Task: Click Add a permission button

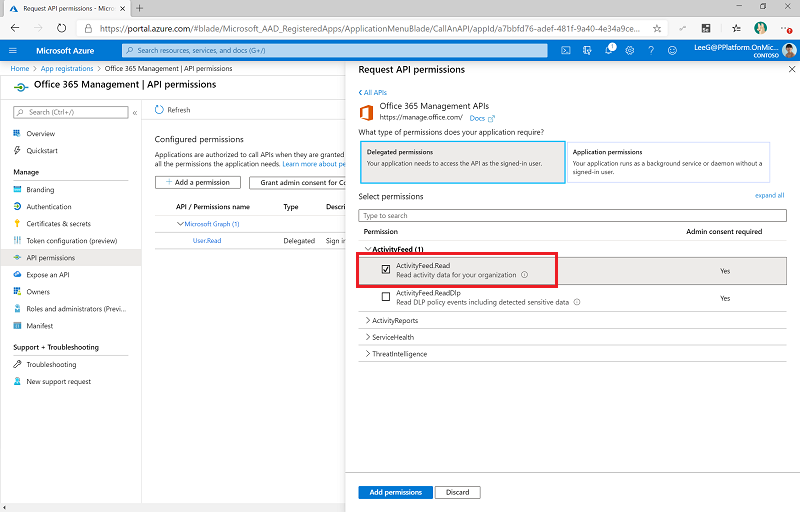Action: coord(197,183)
